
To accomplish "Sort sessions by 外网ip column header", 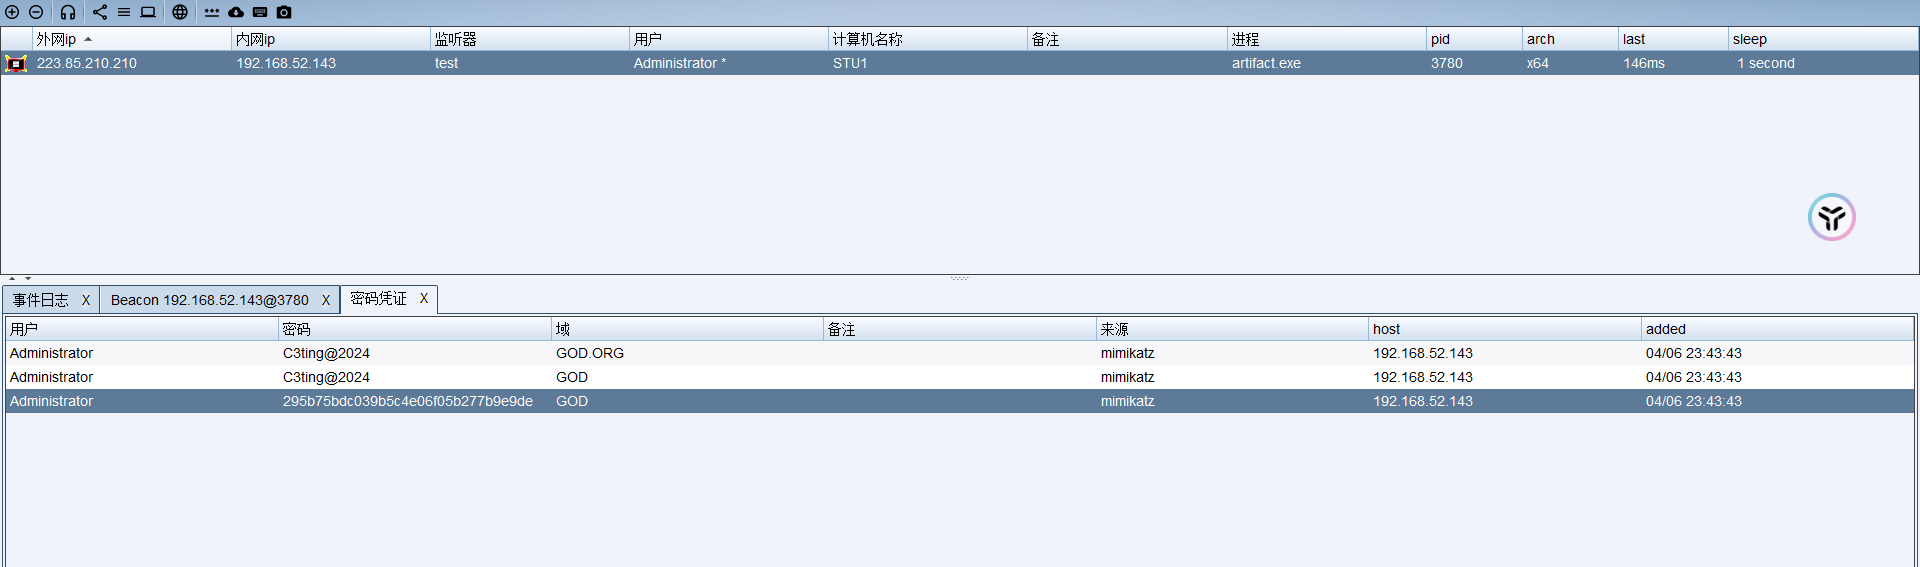I will [130, 39].
